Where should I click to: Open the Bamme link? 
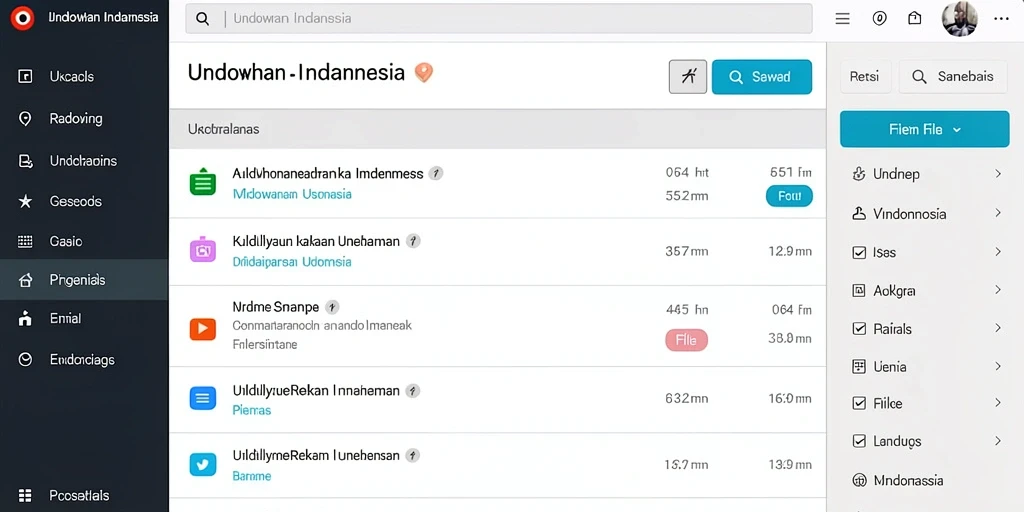coord(251,476)
